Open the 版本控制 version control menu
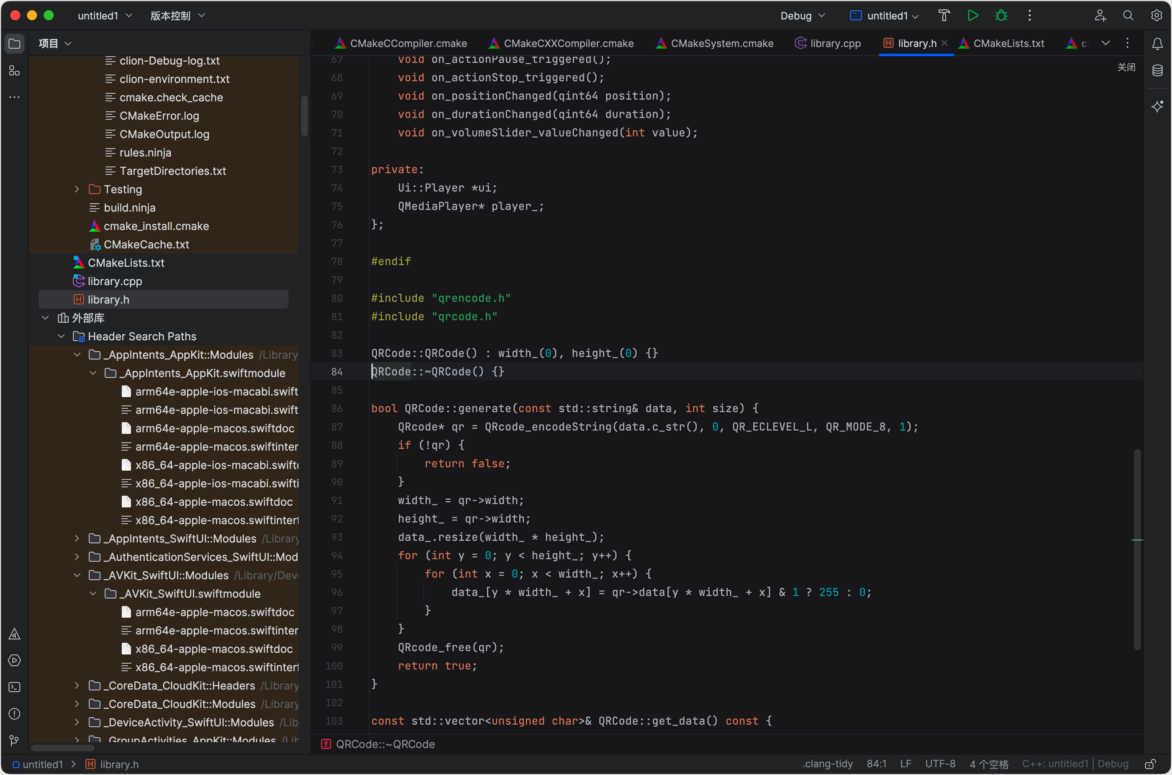1172x775 pixels. tap(177, 16)
